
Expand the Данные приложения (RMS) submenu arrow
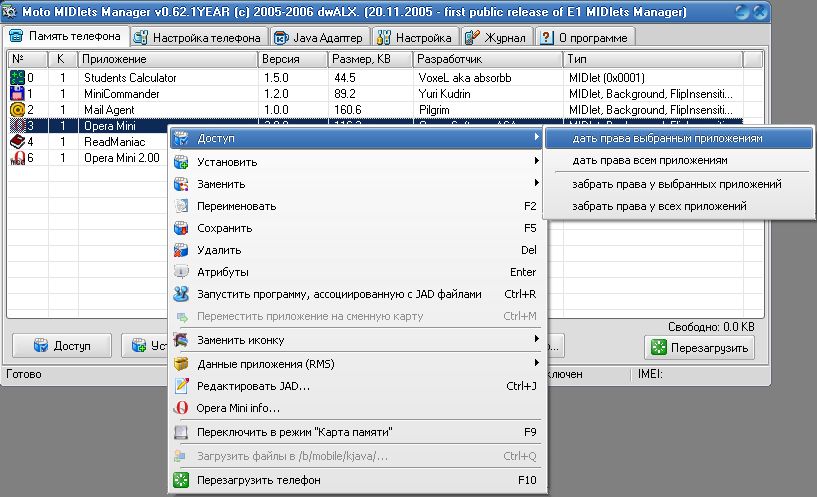(x=536, y=363)
